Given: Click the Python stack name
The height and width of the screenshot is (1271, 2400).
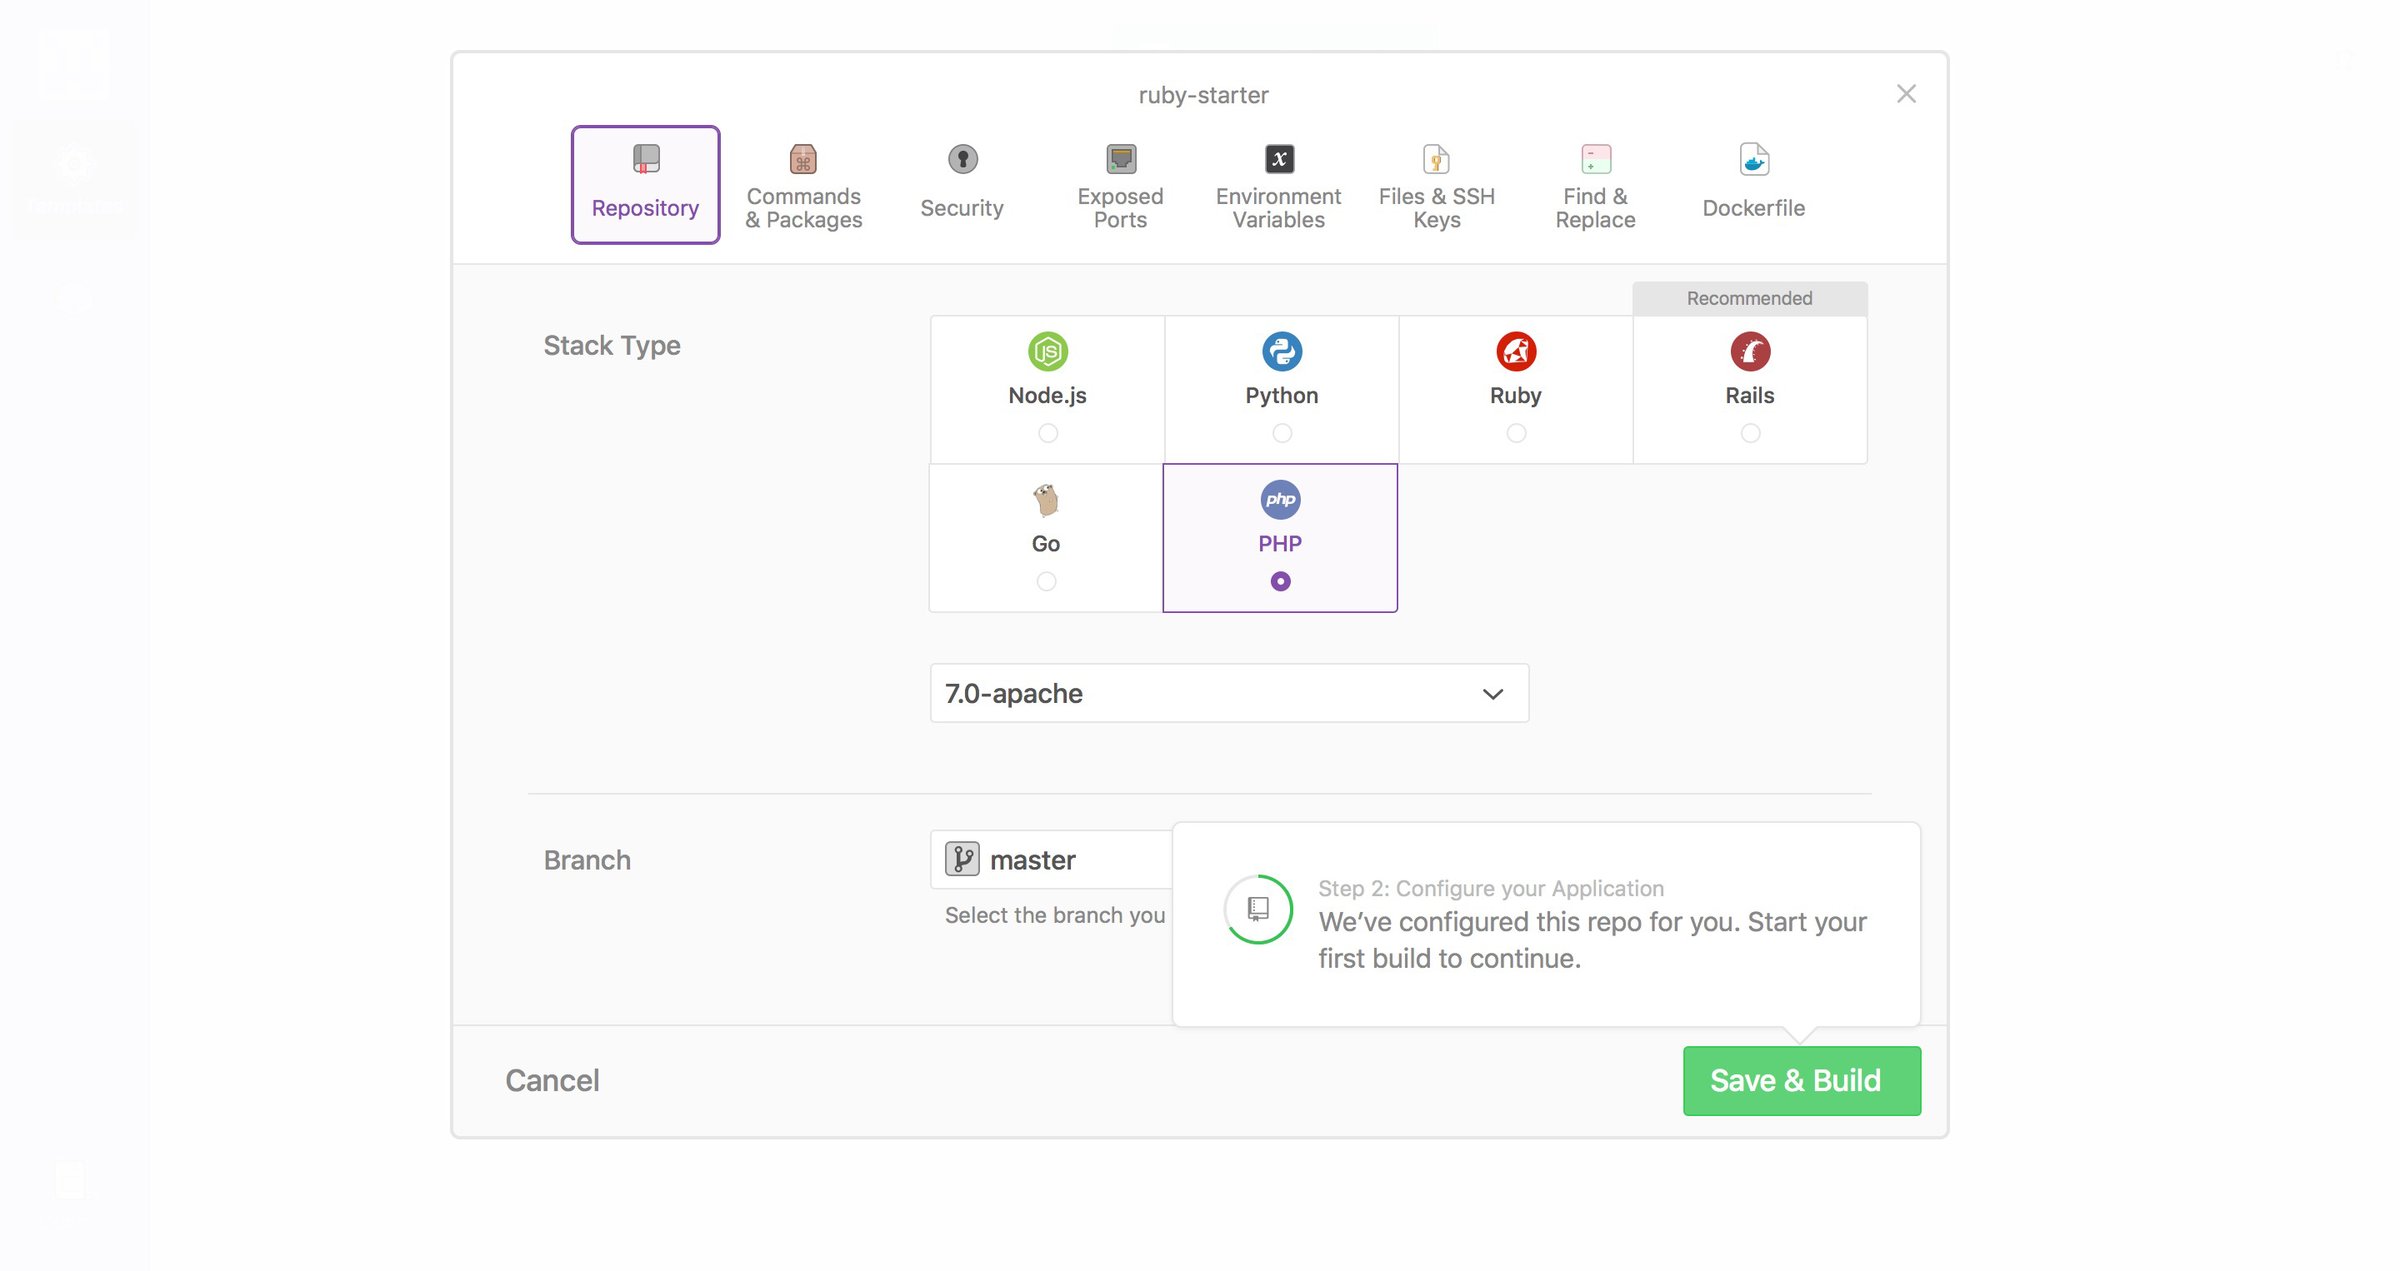Looking at the screenshot, I should point(1282,395).
